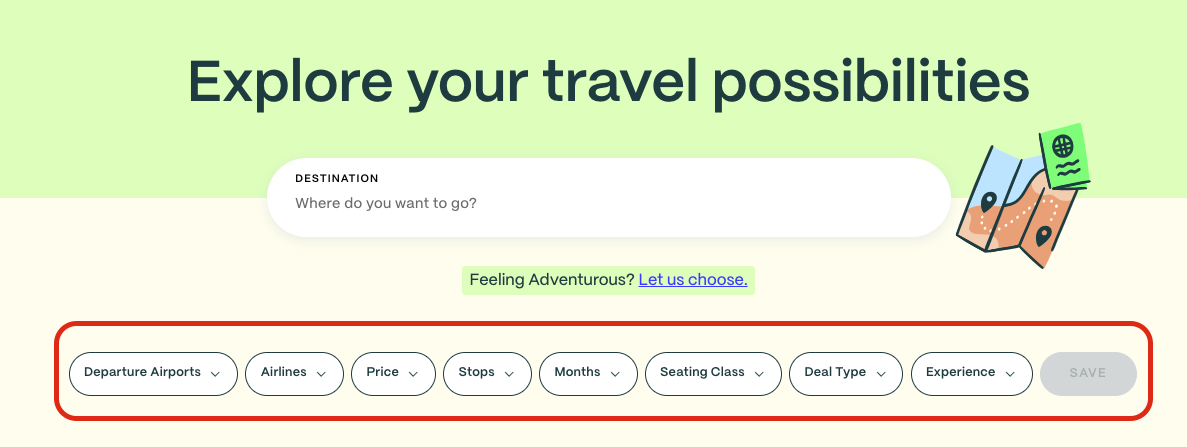Click the chevron arrow next to Experience
1187x447 pixels.
(1010, 374)
